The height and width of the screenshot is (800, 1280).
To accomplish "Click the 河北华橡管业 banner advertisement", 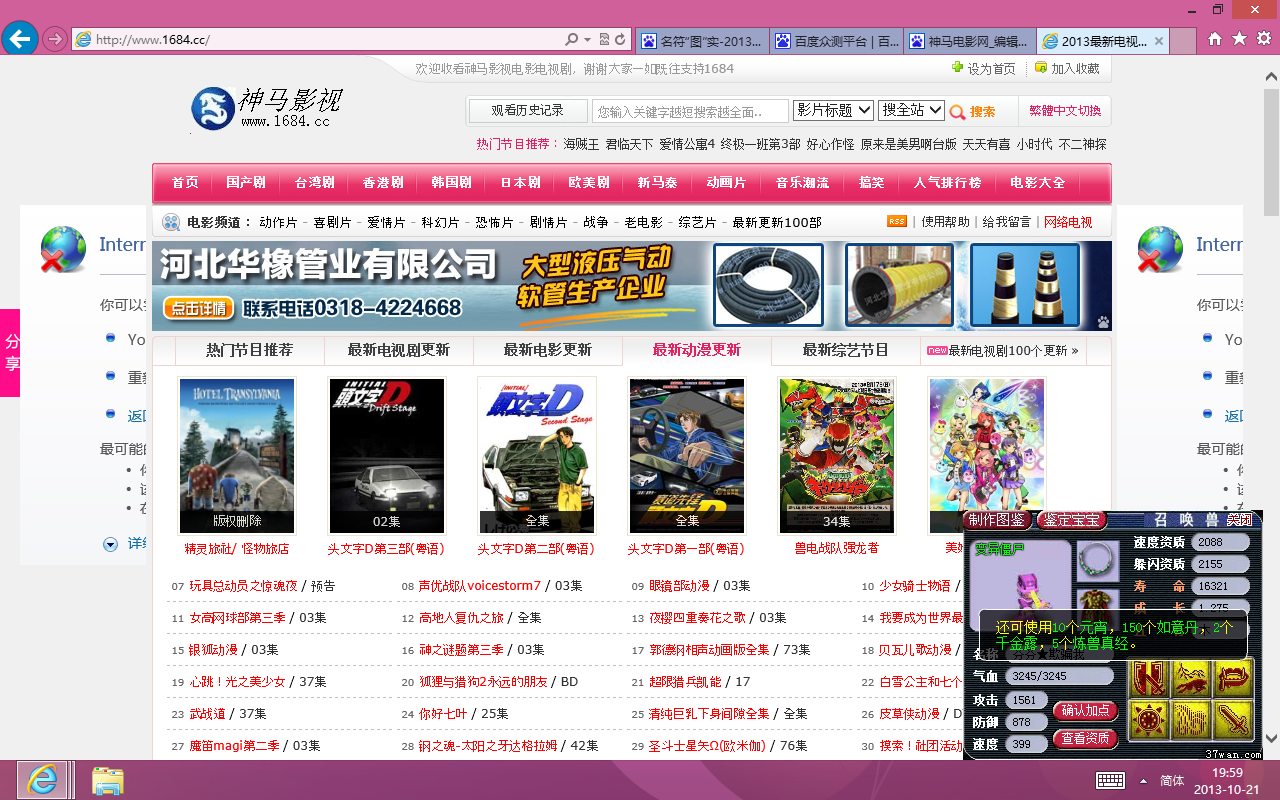I will pyautogui.click(x=632, y=286).
